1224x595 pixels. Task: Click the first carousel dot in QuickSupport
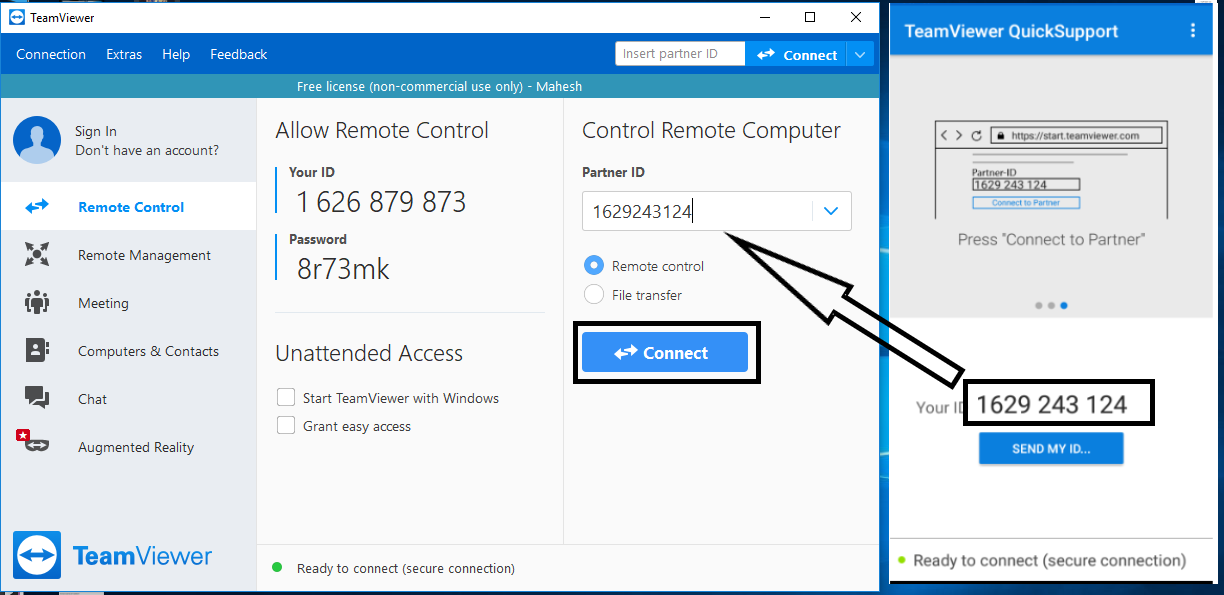(x=1039, y=305)
